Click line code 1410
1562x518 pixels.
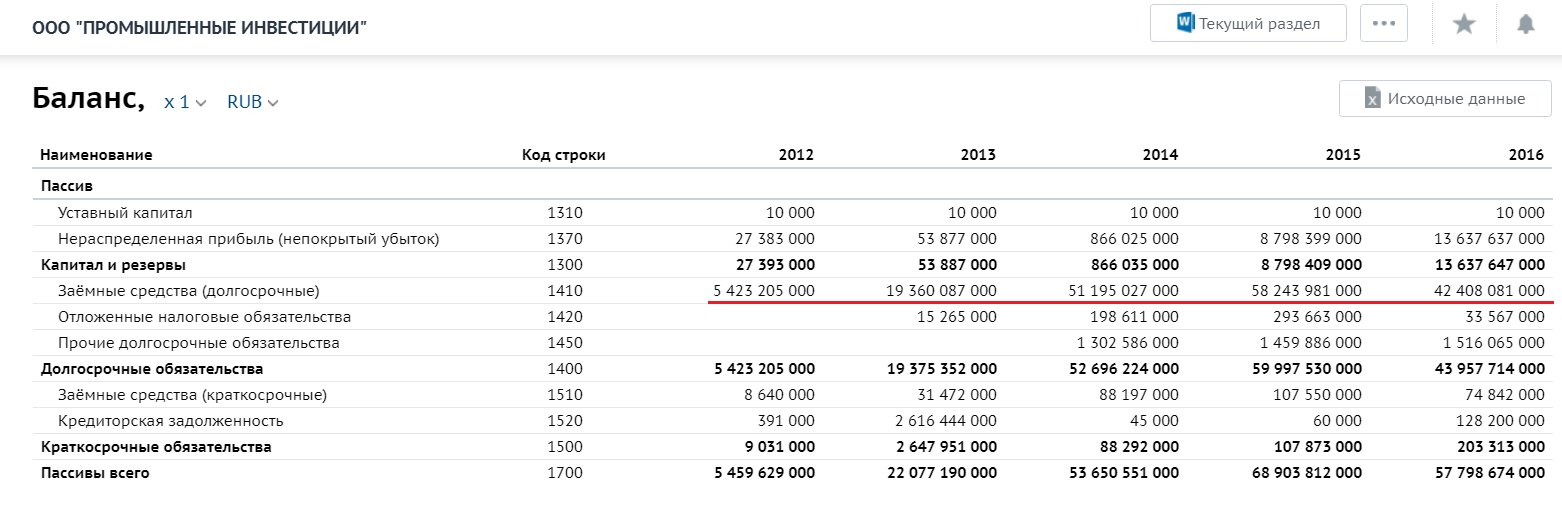click(564, 291)
